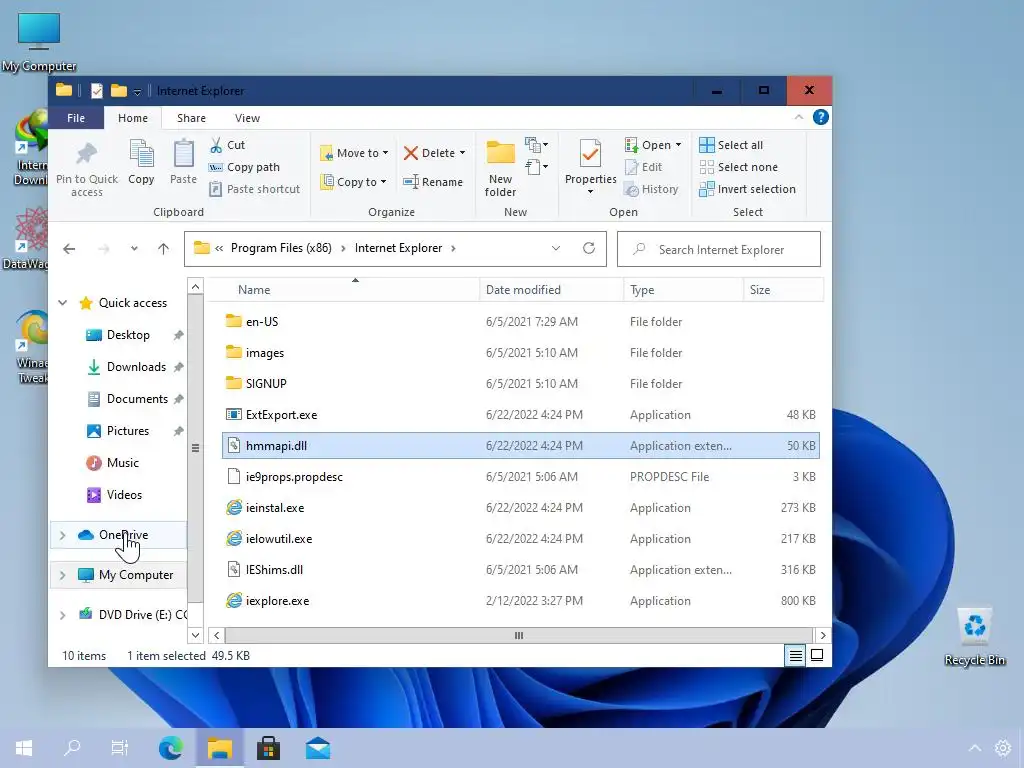Screen dimensions: 1024x768
Task: Open the Move to dropdown
Action: pos(355,153)
